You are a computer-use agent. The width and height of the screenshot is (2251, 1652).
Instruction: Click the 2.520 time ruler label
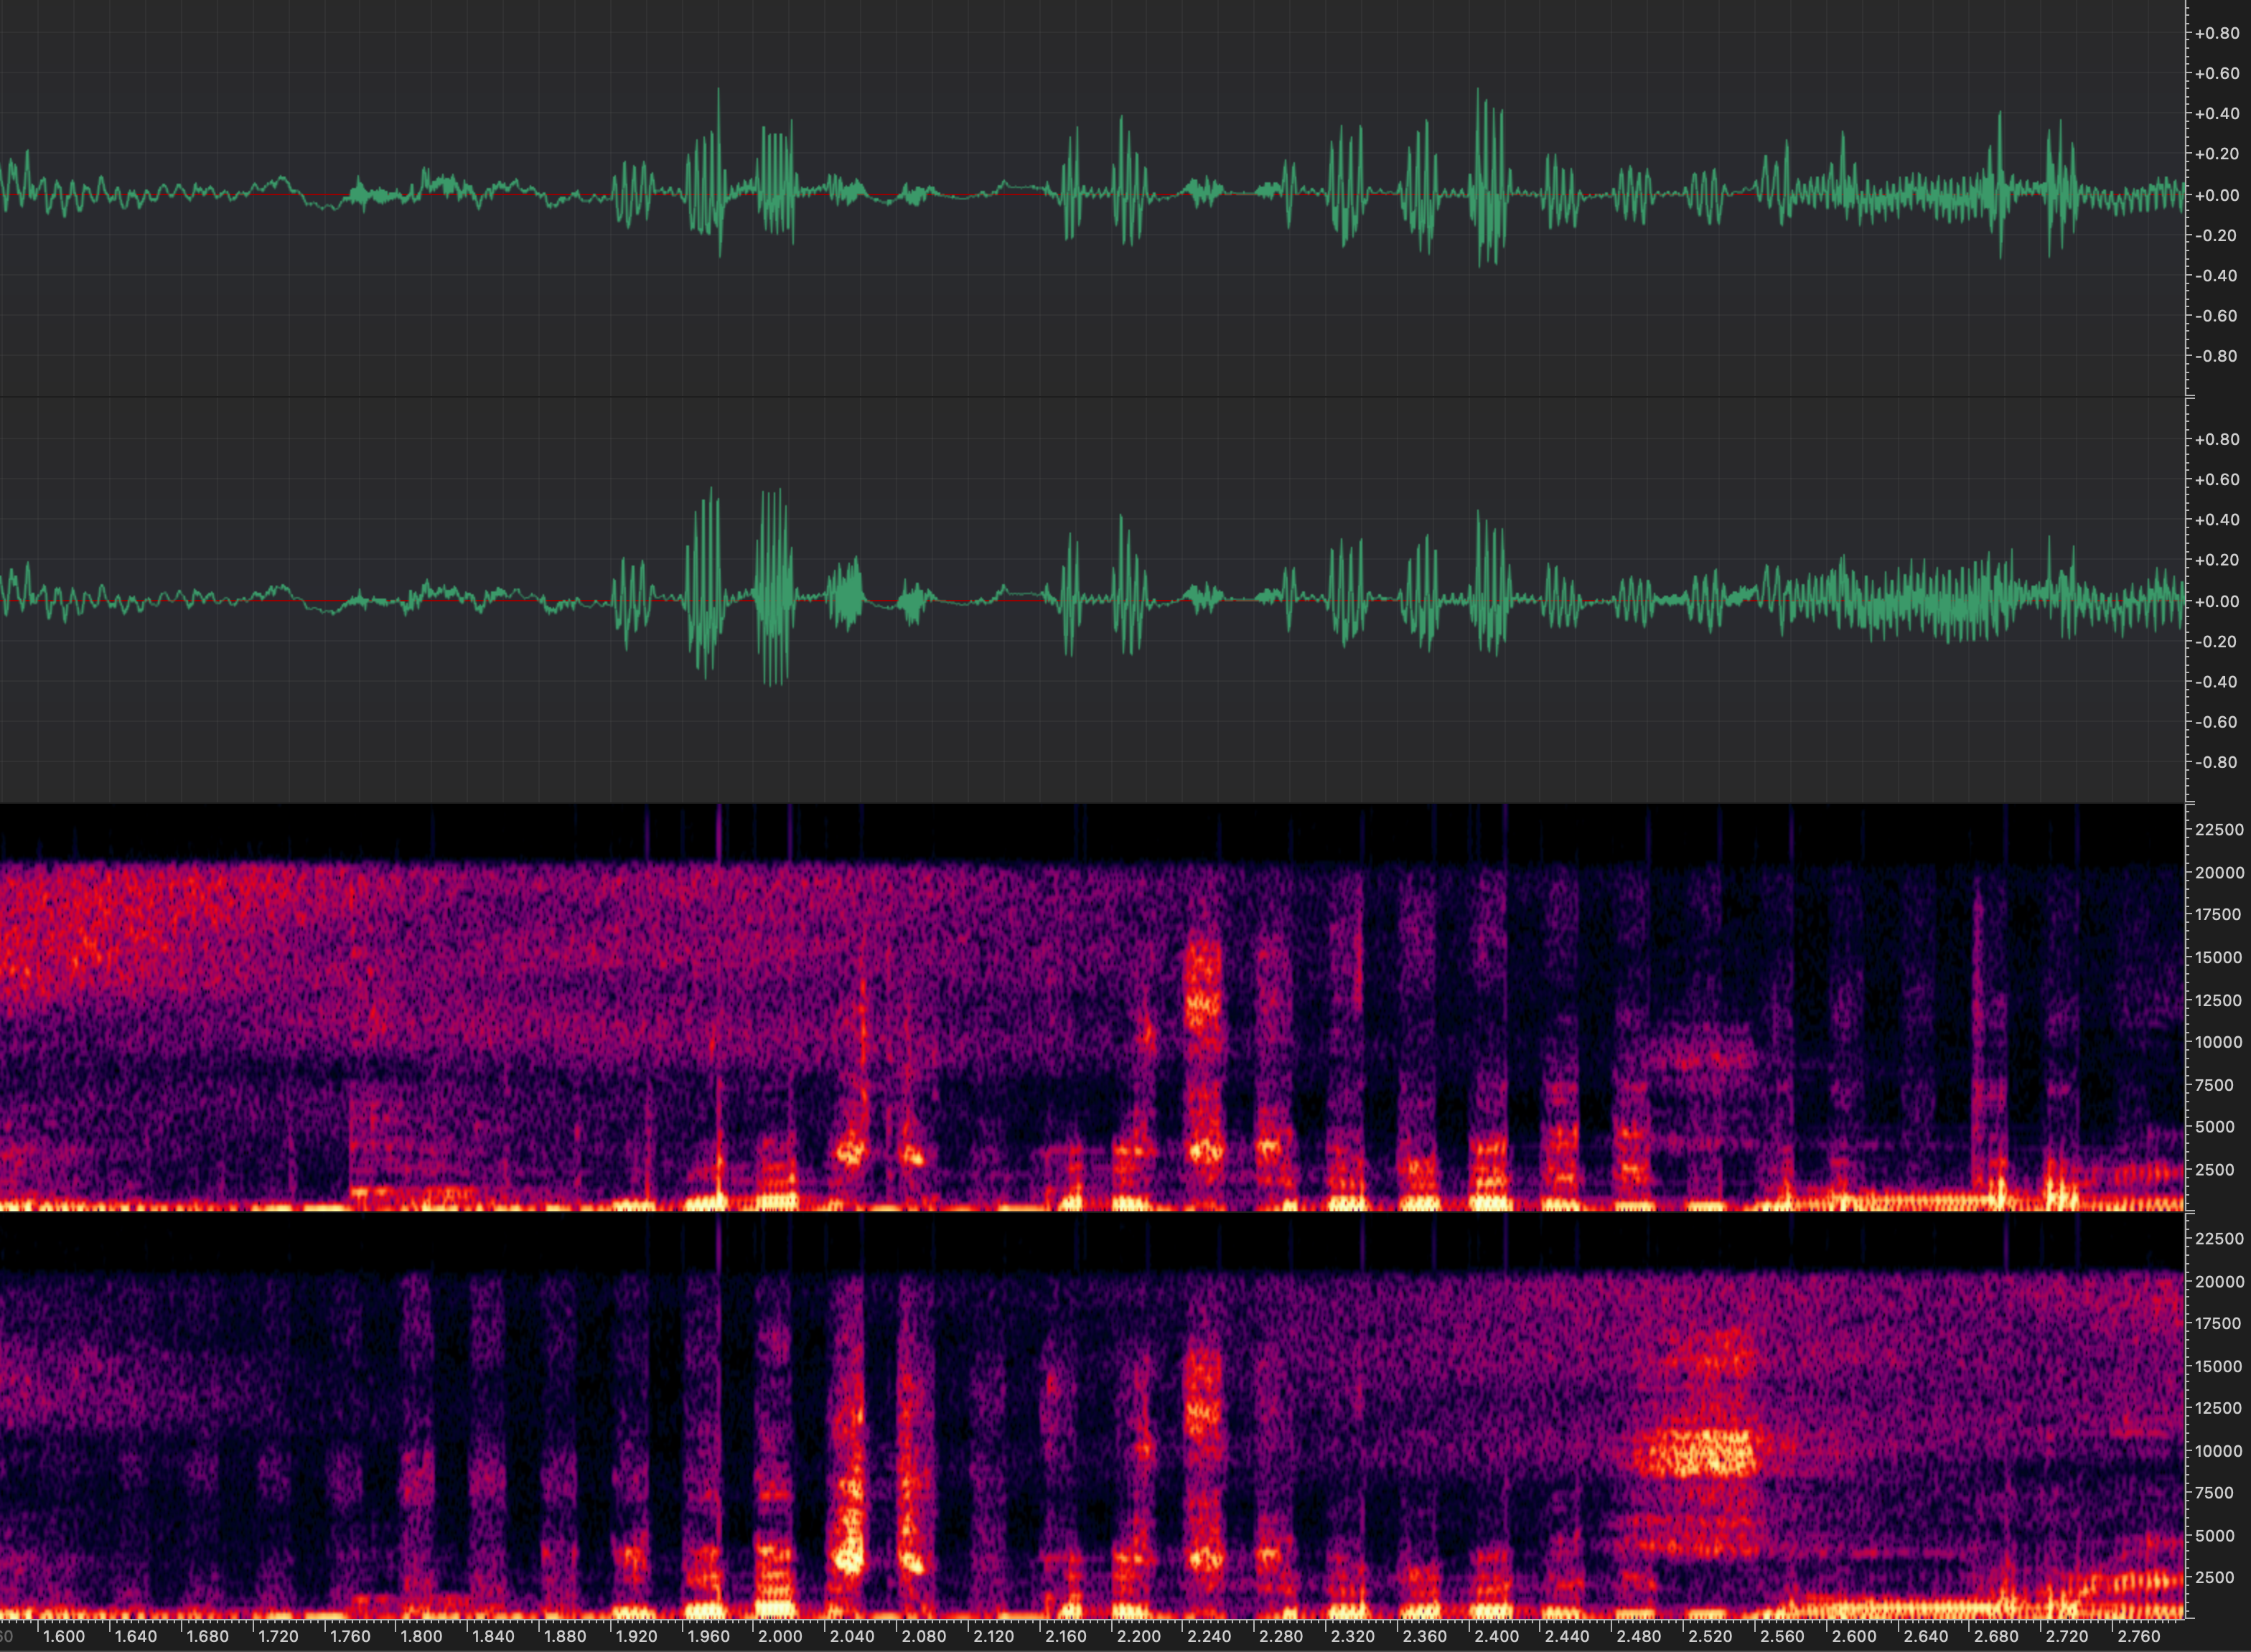1710,1637
